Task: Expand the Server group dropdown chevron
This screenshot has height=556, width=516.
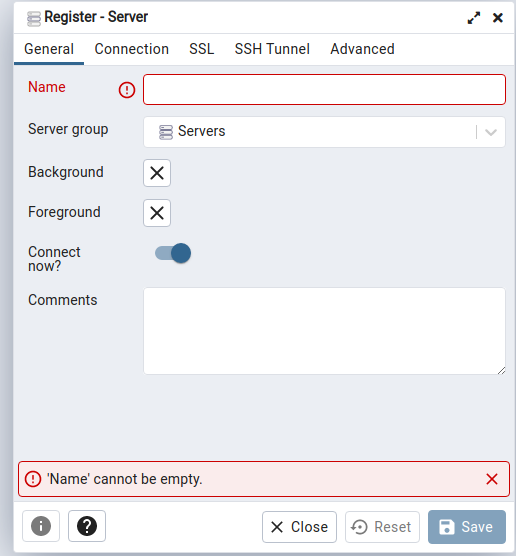Action: tap(491, 132)
